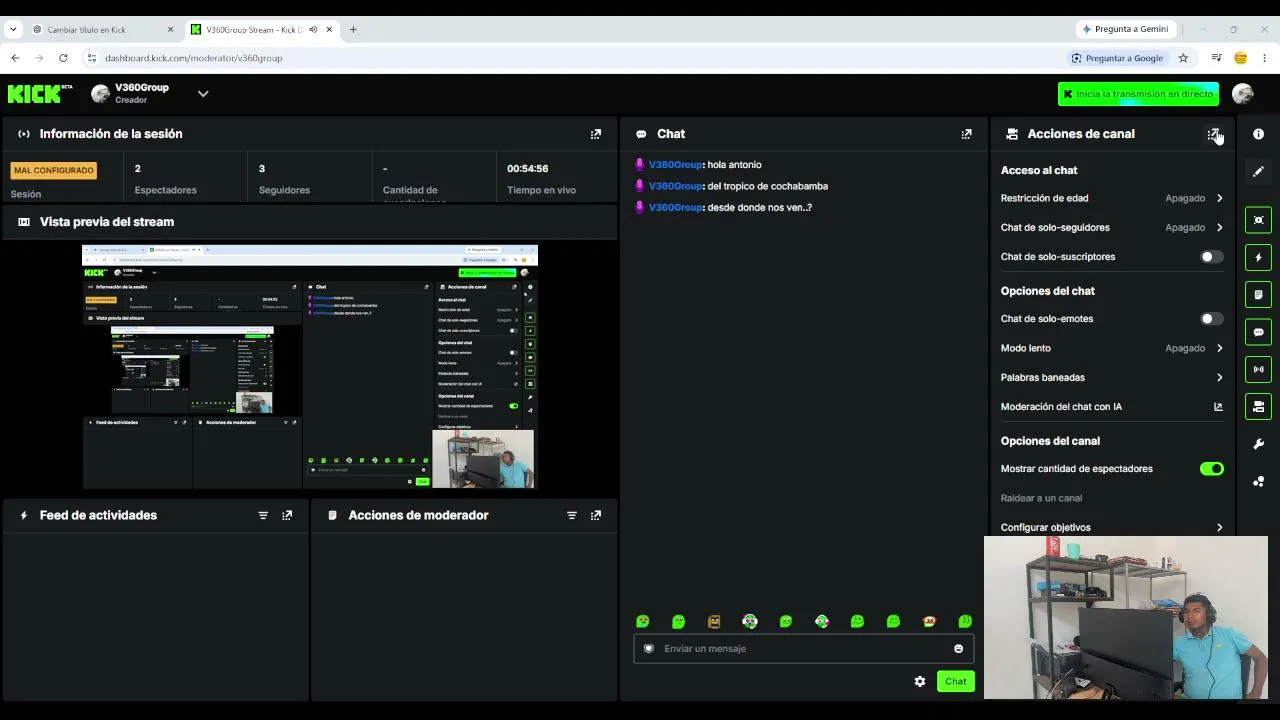Viewport: 1280px width, 720px height.
Task: Pop out the Feed de actividades panel
Action: point(287,515)
